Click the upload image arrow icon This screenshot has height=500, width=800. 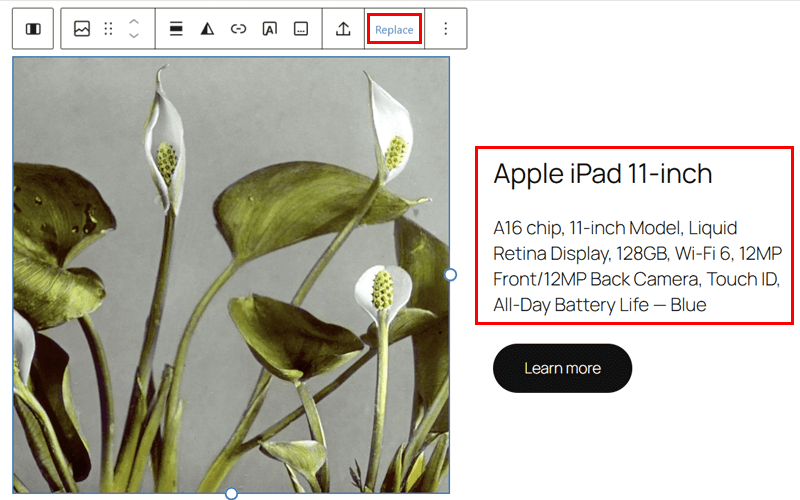click(343, 29)
